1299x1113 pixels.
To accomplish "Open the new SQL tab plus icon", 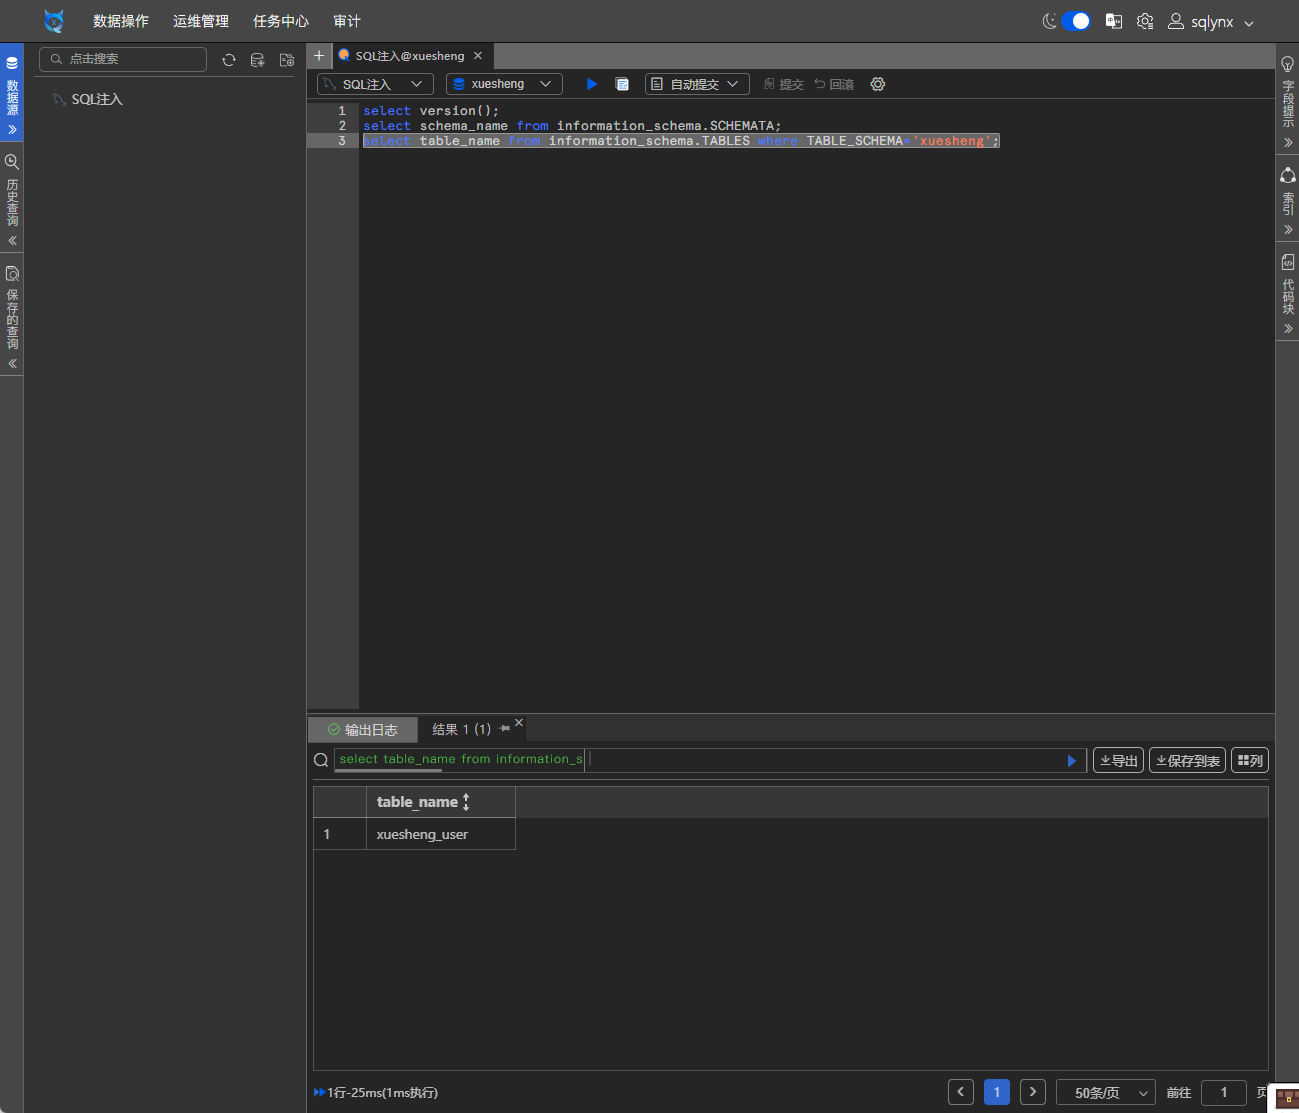I will pyautogui.click(x=319, y=56).
